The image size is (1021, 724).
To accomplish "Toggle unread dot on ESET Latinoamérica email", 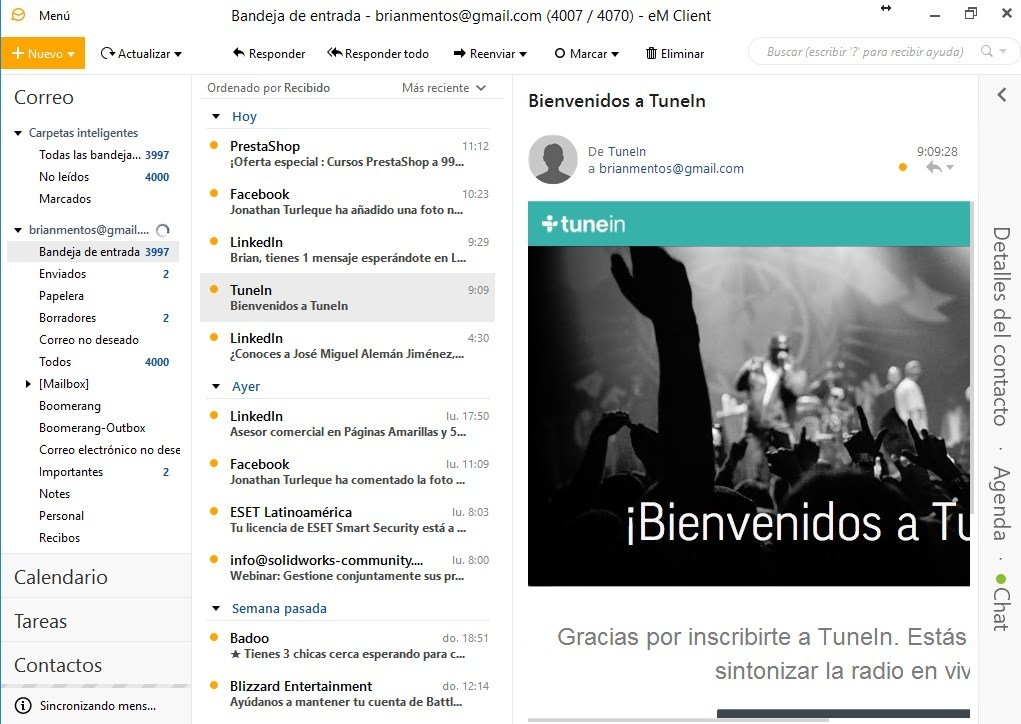I will 214,511.
